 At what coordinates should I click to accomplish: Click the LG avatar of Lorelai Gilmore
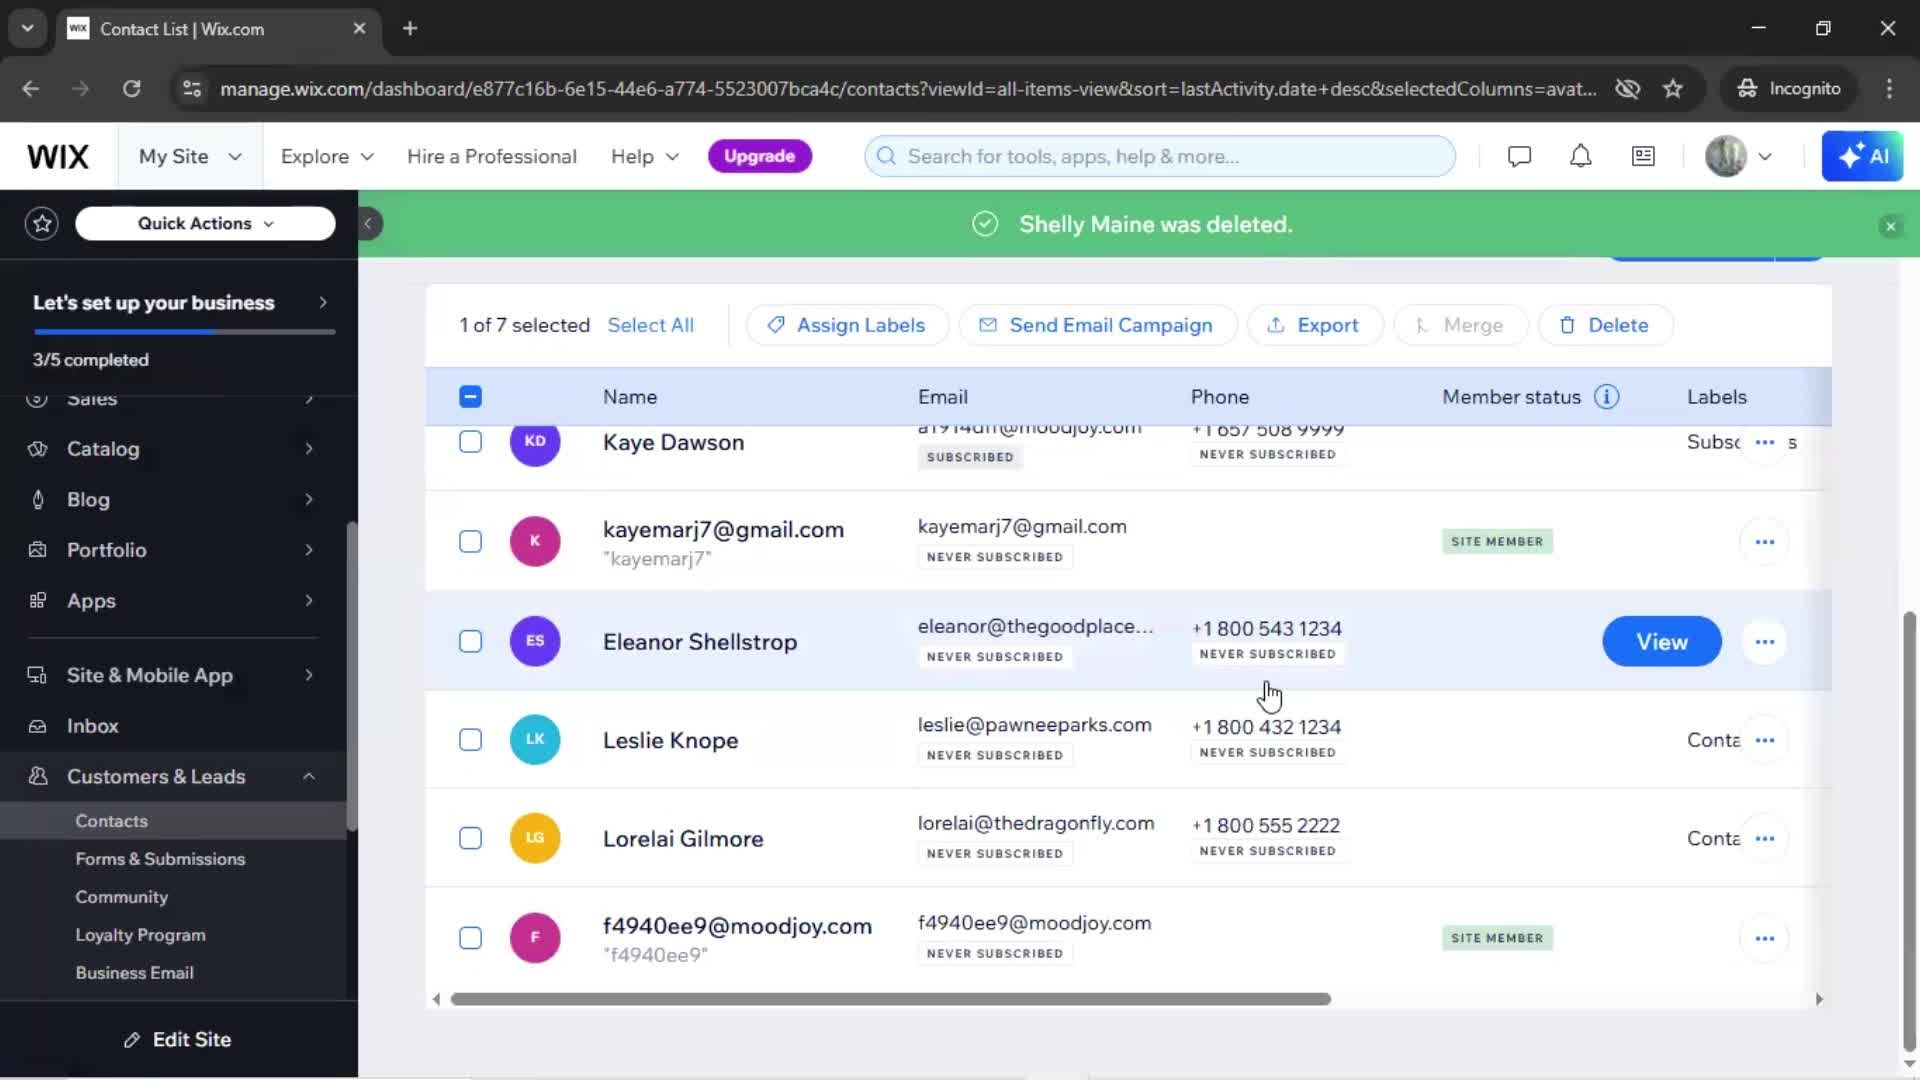coord(535,838)
